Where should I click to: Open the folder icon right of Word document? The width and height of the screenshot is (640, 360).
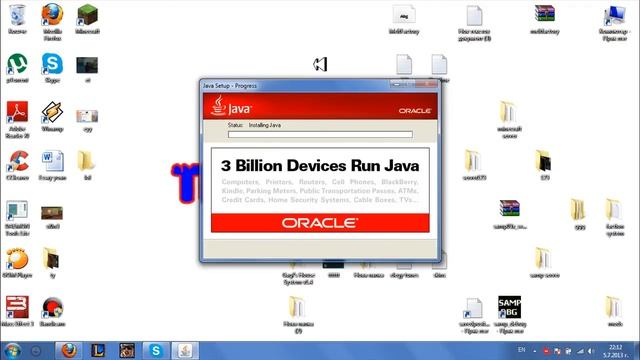point(86,162)
